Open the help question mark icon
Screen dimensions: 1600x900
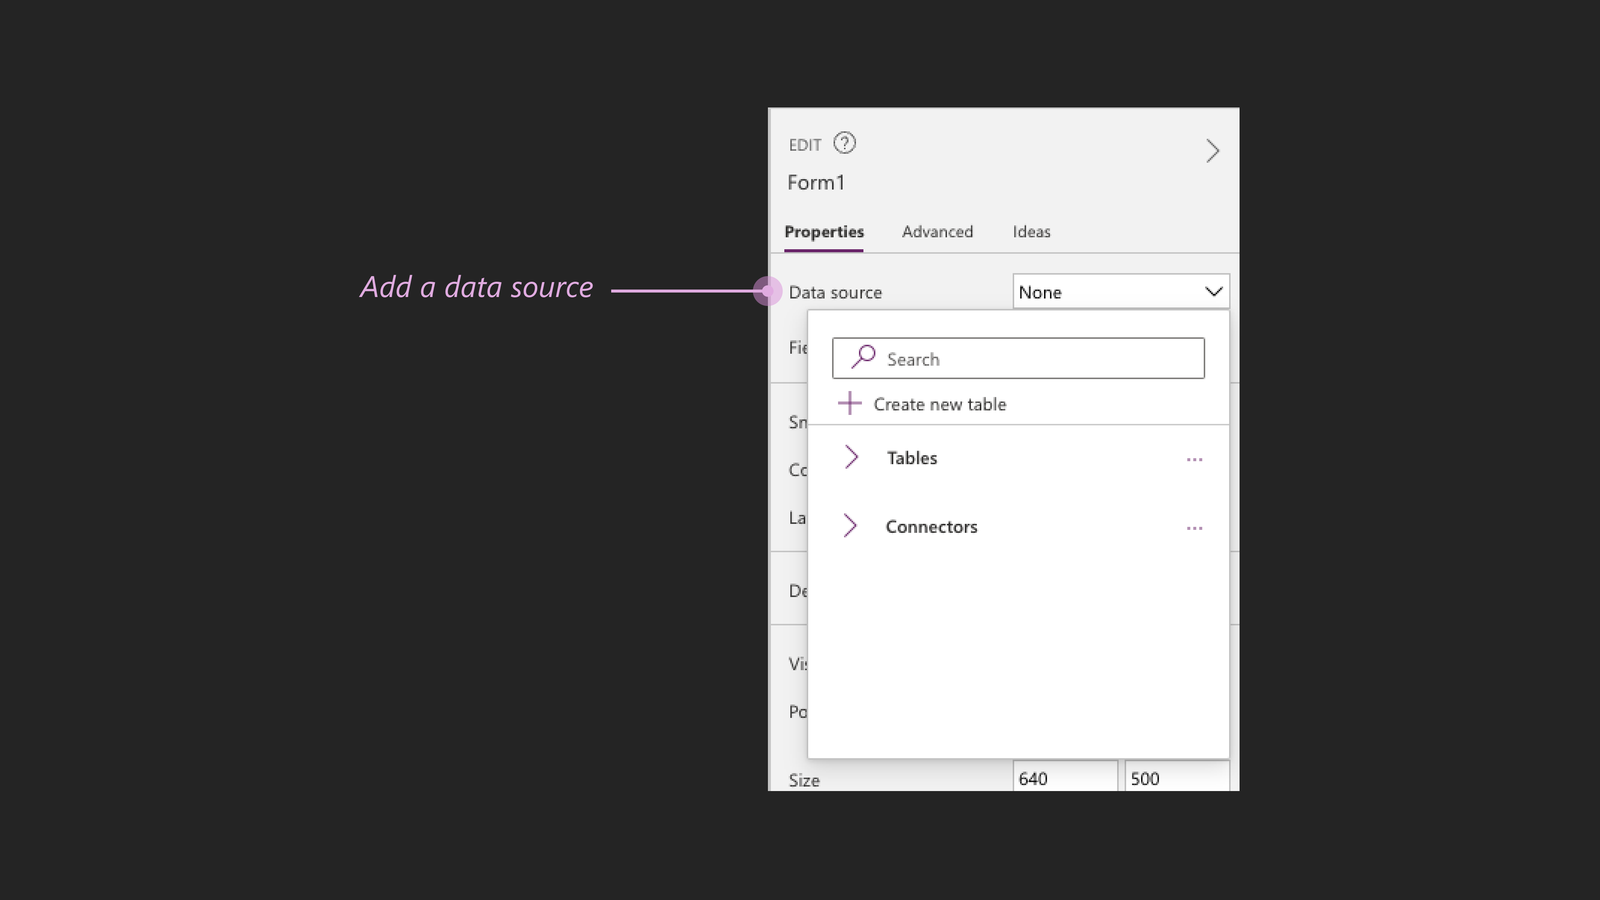coord(845,143)
